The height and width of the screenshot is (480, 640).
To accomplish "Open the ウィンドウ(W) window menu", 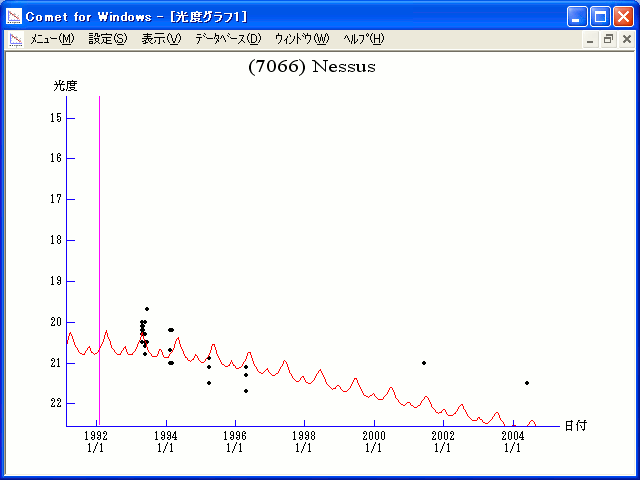I will [x=301, y=39].
